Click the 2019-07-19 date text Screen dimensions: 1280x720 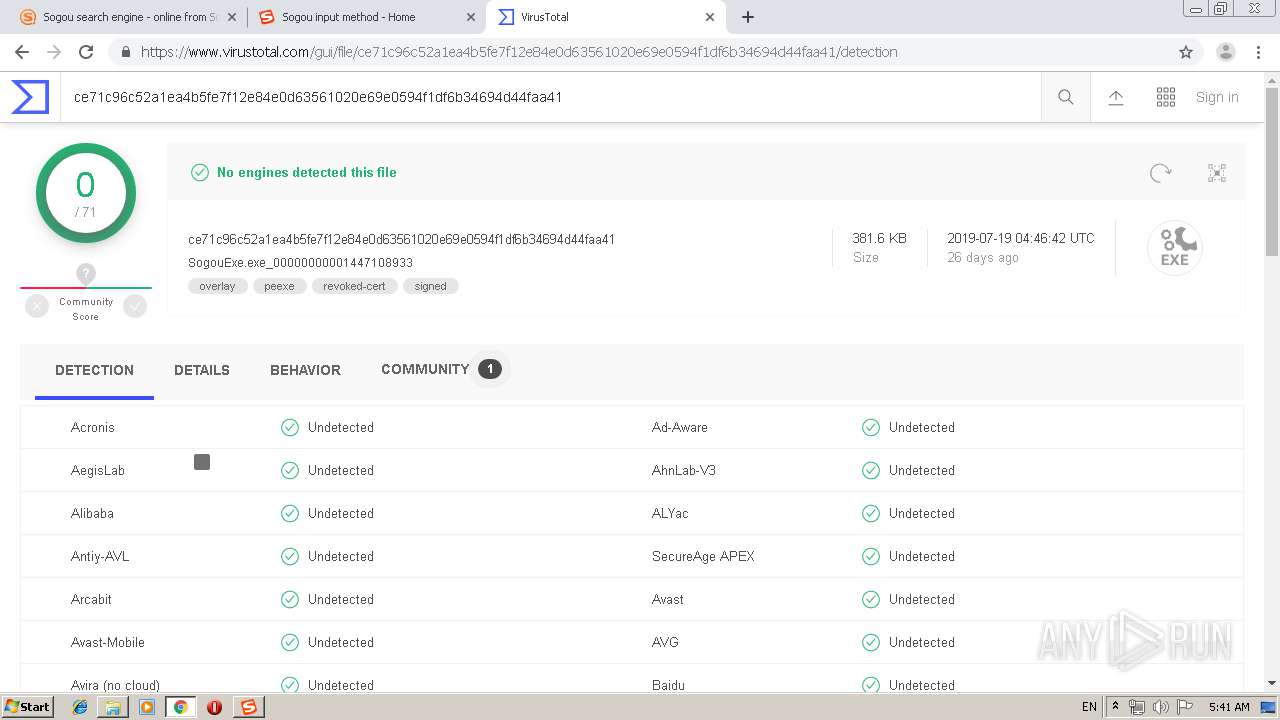point(1021,238)
